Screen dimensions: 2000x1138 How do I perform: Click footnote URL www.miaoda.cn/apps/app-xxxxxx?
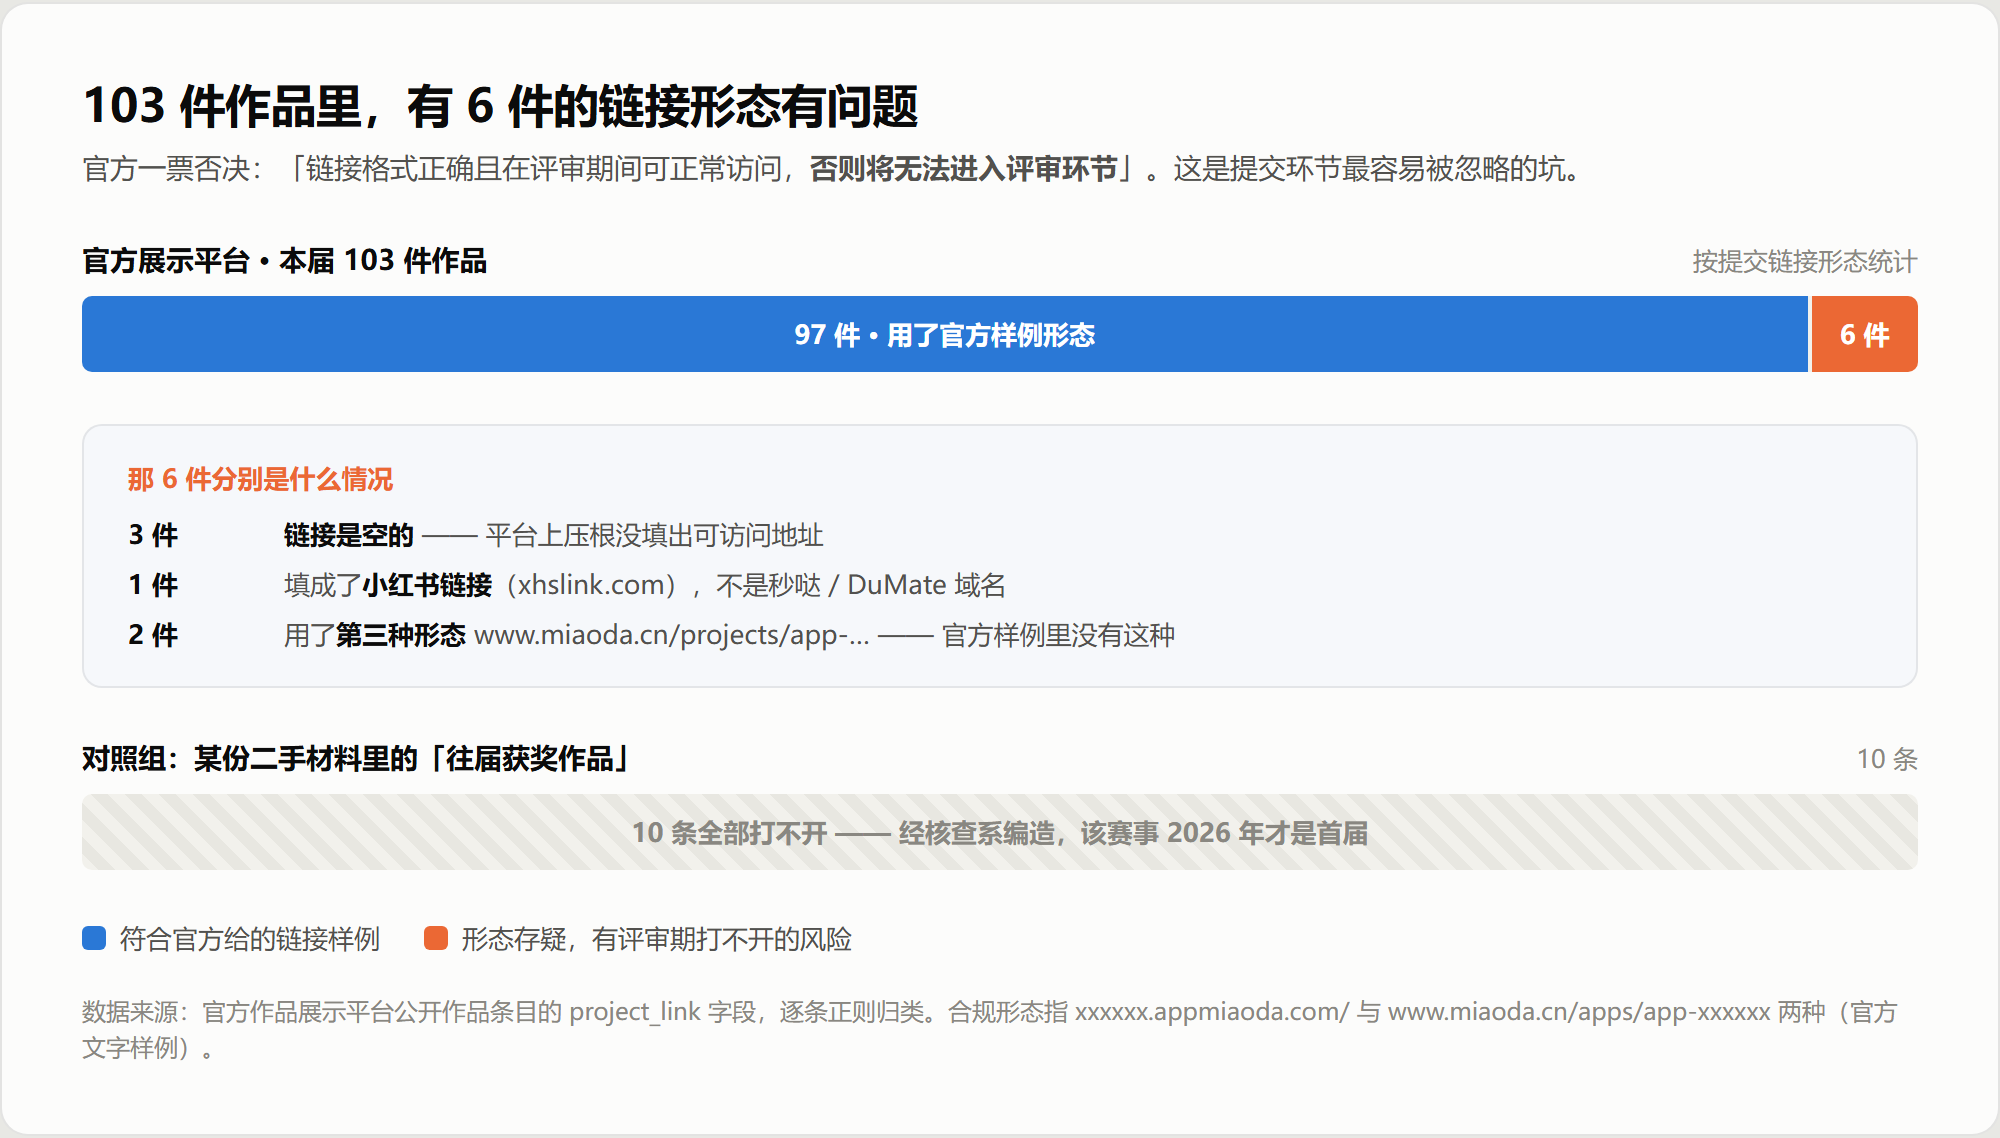[1579, 1012]
